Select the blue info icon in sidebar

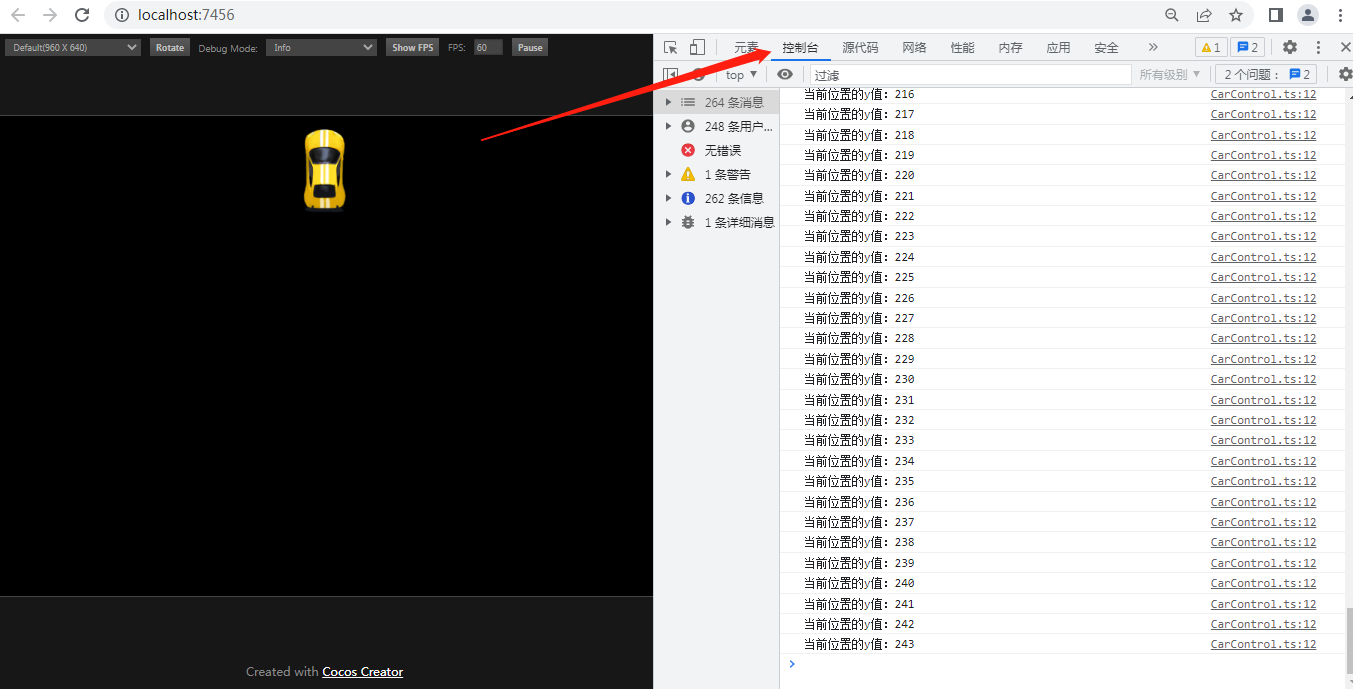(x=688, y=198)
